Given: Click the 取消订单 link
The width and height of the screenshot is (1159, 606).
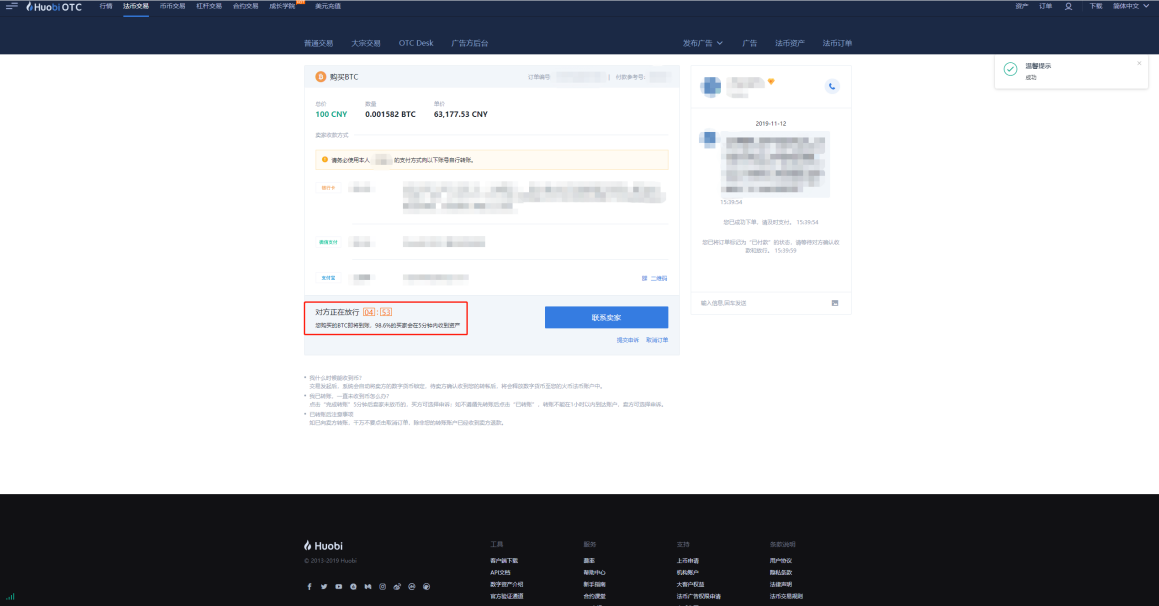Looking at the screenshot, I should click(657, 340).
